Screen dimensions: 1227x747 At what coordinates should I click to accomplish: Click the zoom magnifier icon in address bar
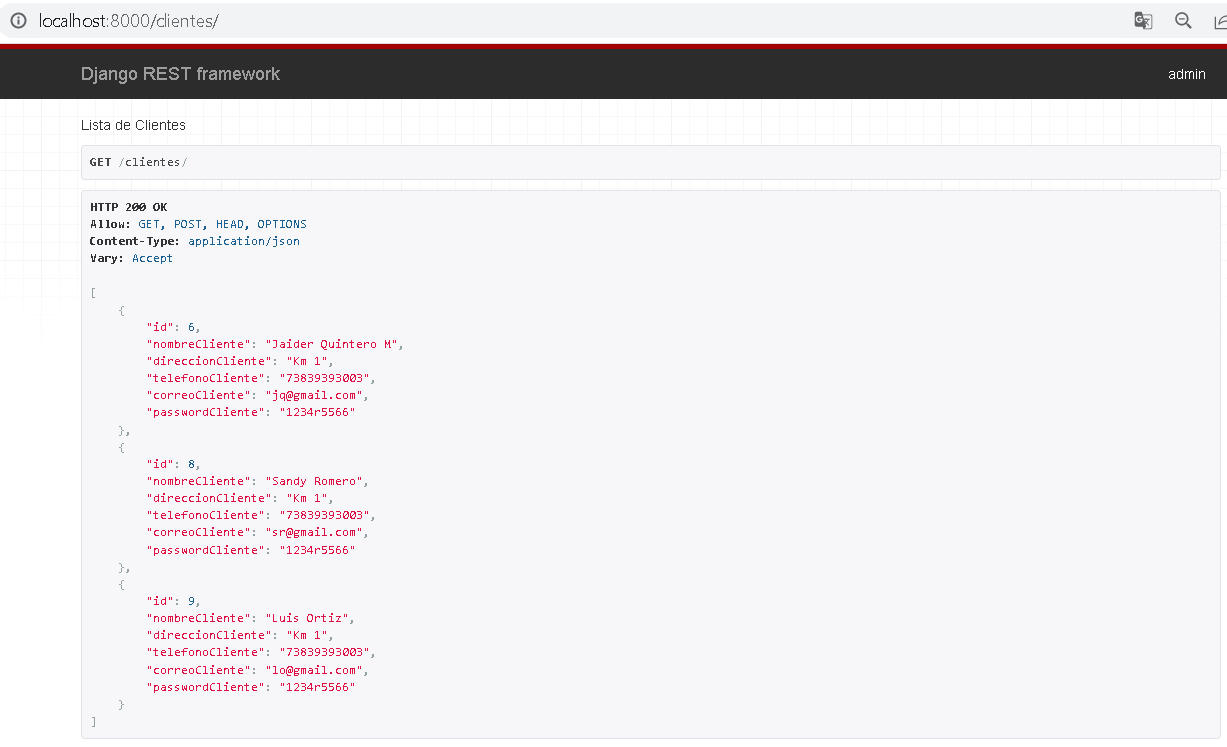[x=1183, y=21]
